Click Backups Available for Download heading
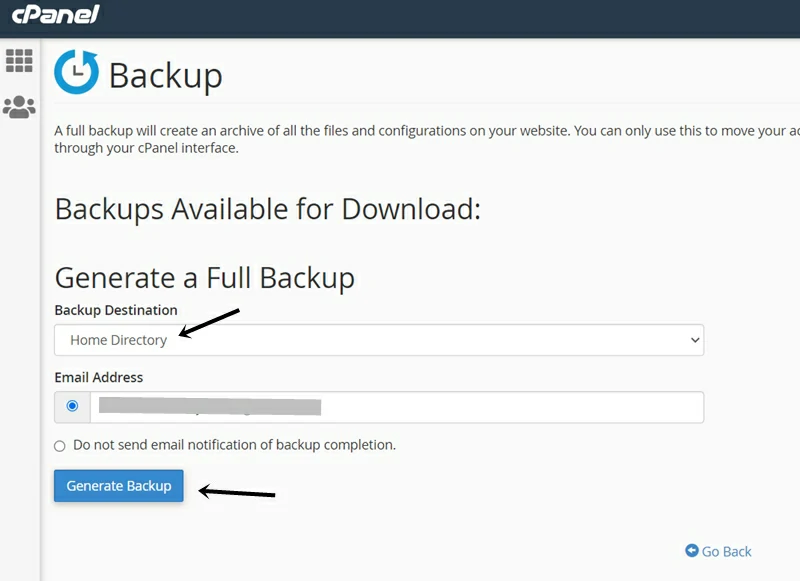The height and width of the screenshot is (581, 800). [x=267, y=209]
